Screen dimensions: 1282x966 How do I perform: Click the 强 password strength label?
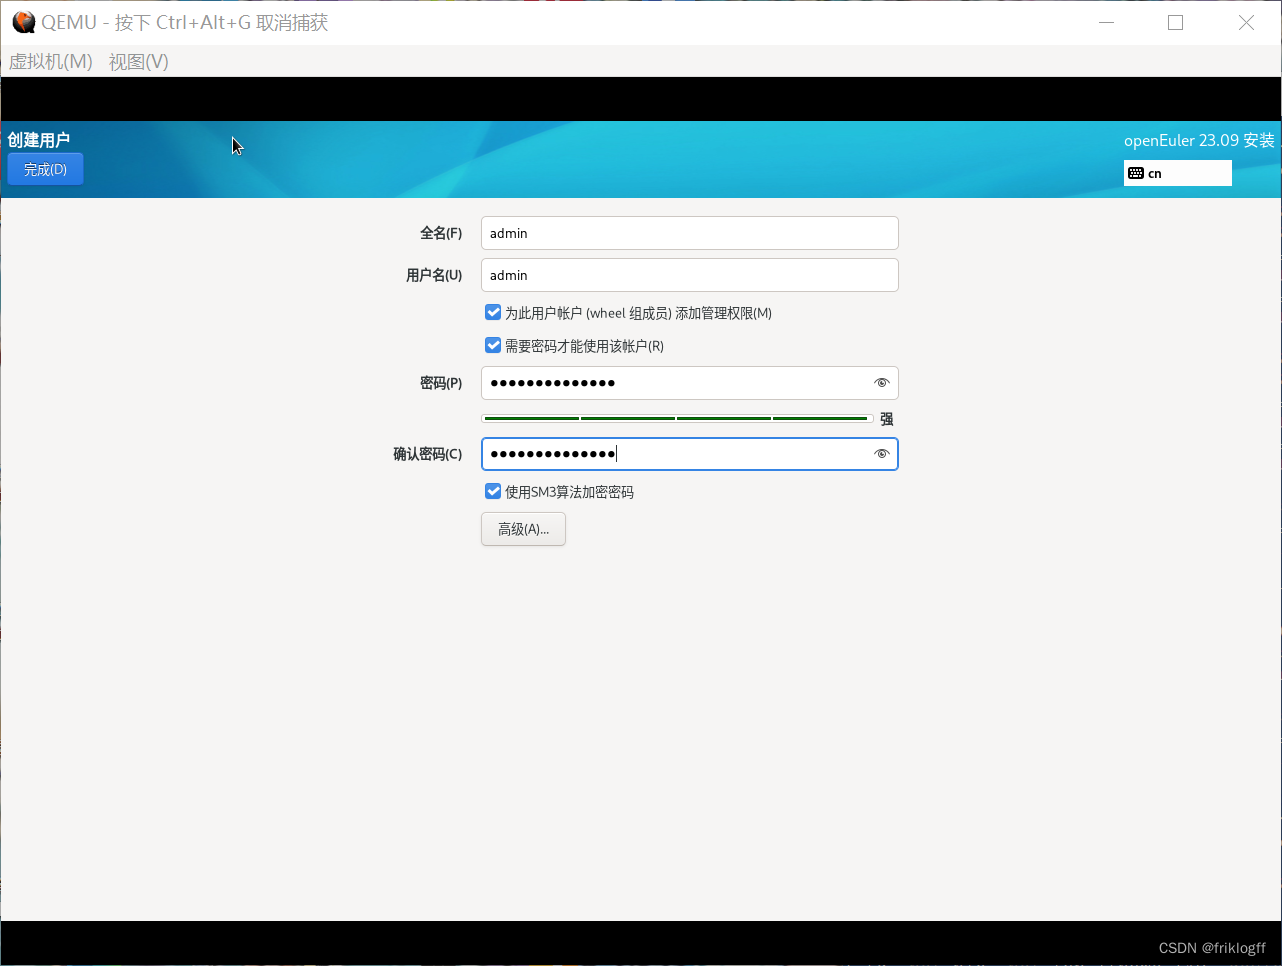click(887, 419)
